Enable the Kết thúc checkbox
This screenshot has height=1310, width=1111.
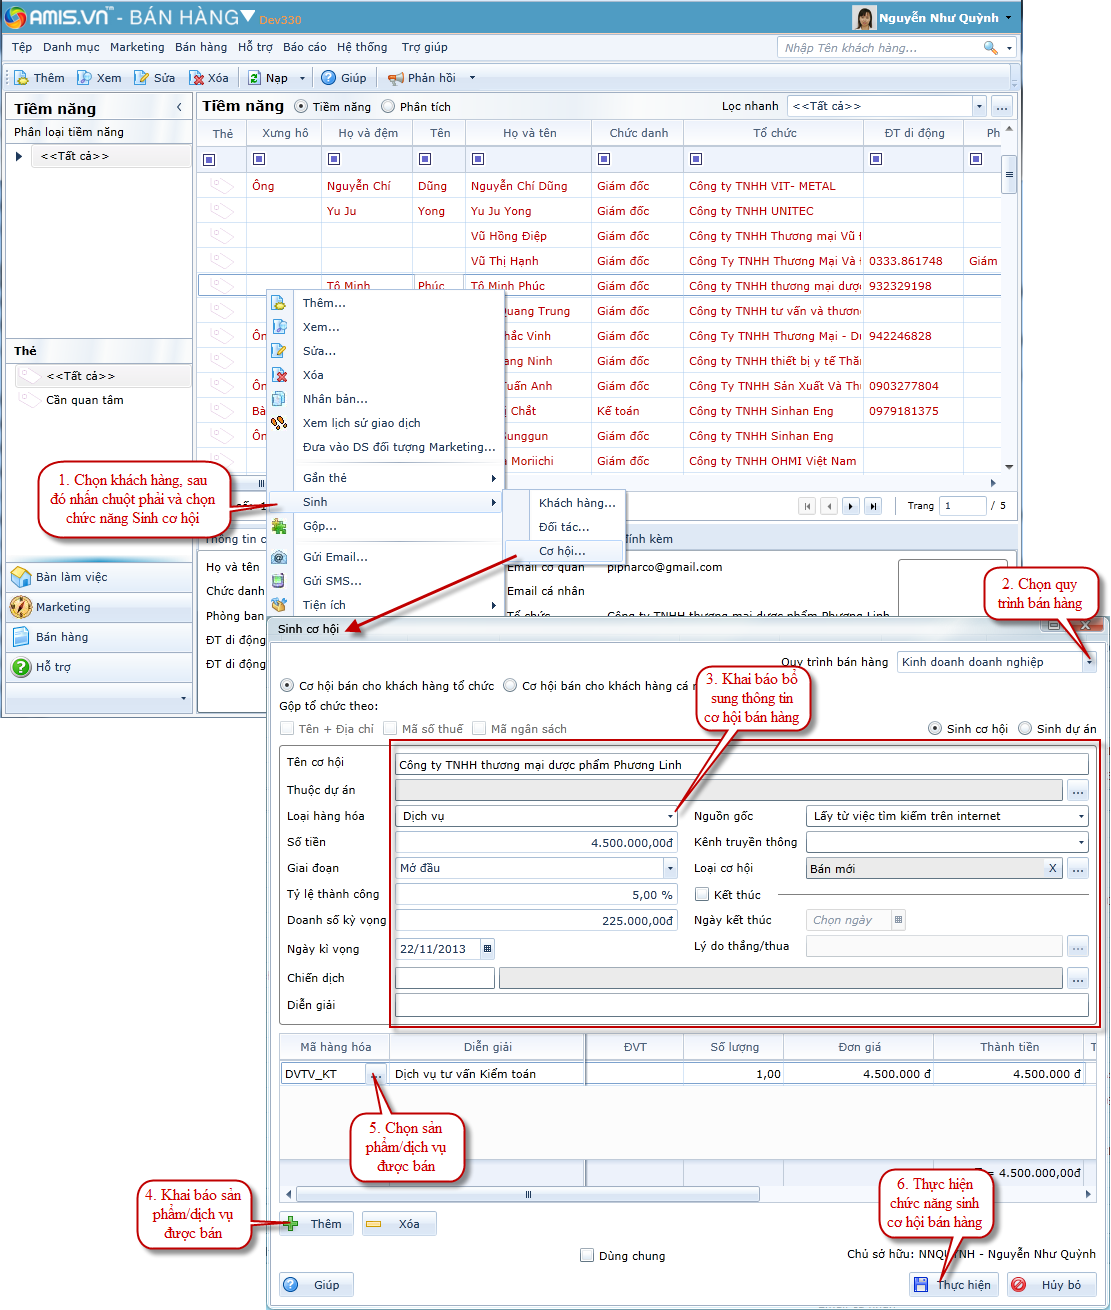[702, 894]
